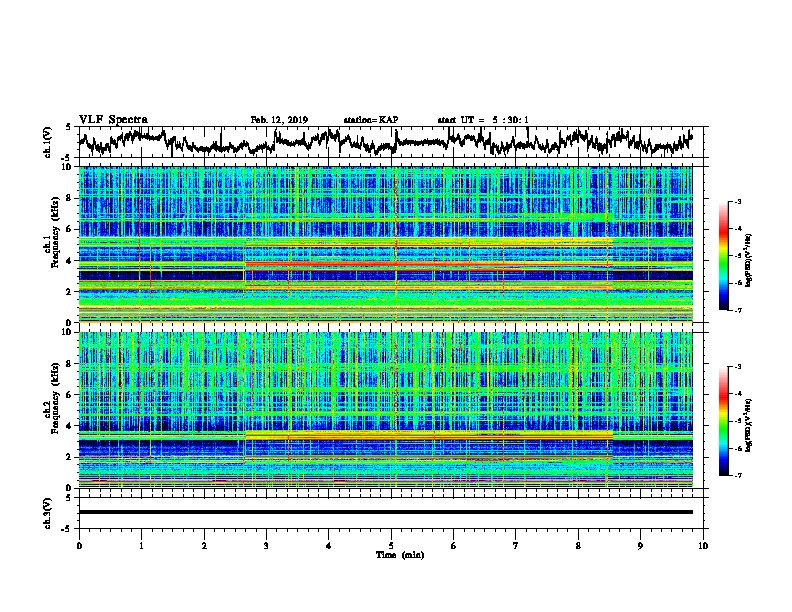Click the ch.1 'Frequency (kHz)' axis label
The width and height of the screenshot is (792, 612).
[x=55, y=232]
